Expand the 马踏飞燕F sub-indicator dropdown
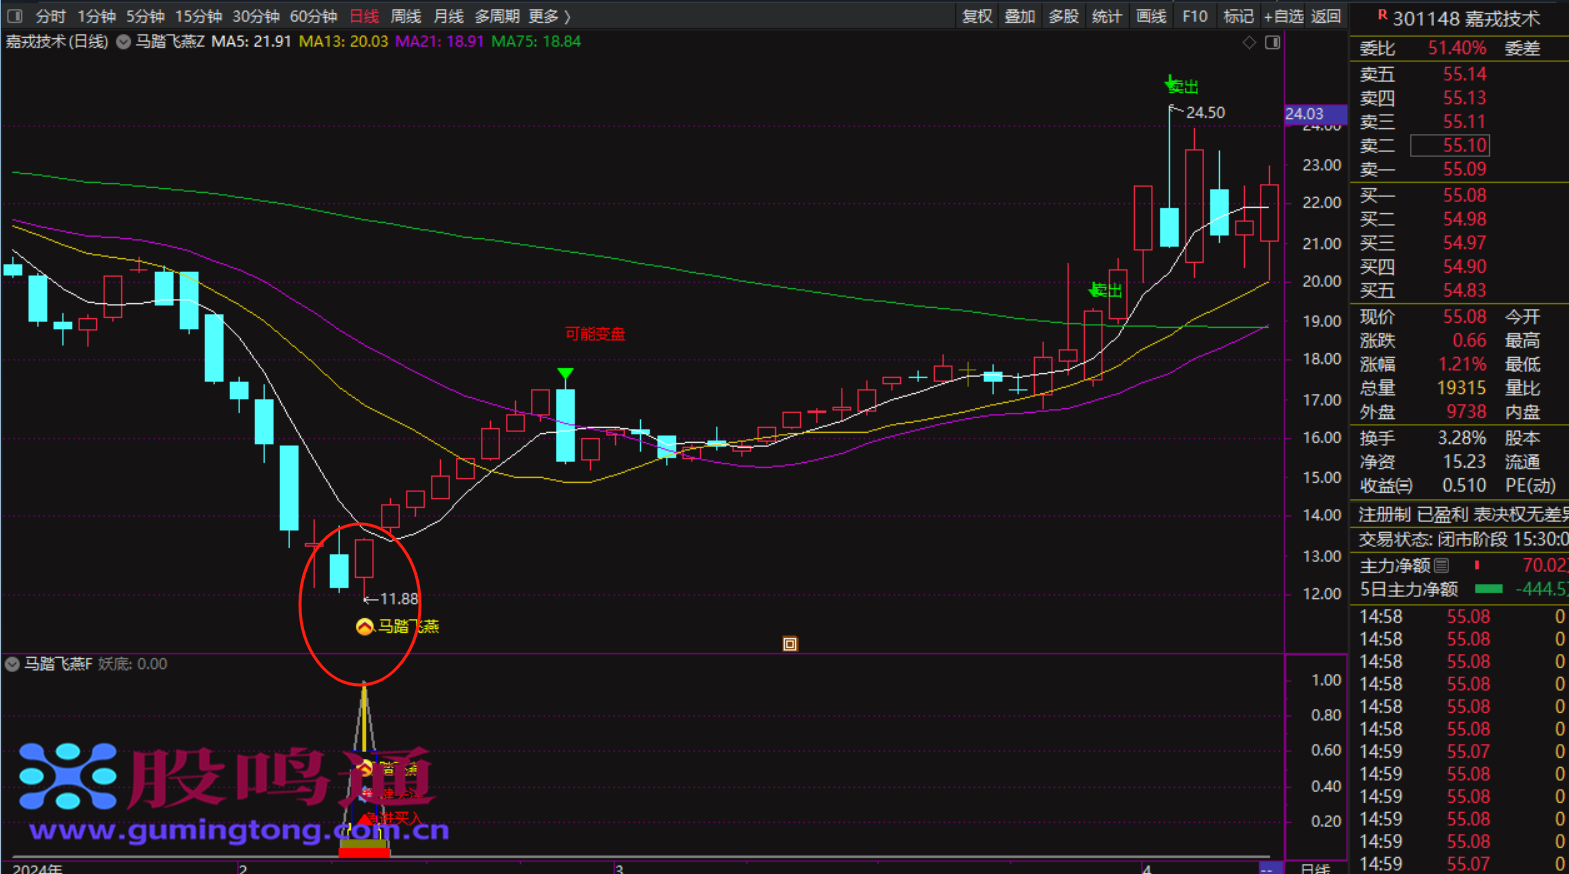1569x874 pixels. pos(12,664)
